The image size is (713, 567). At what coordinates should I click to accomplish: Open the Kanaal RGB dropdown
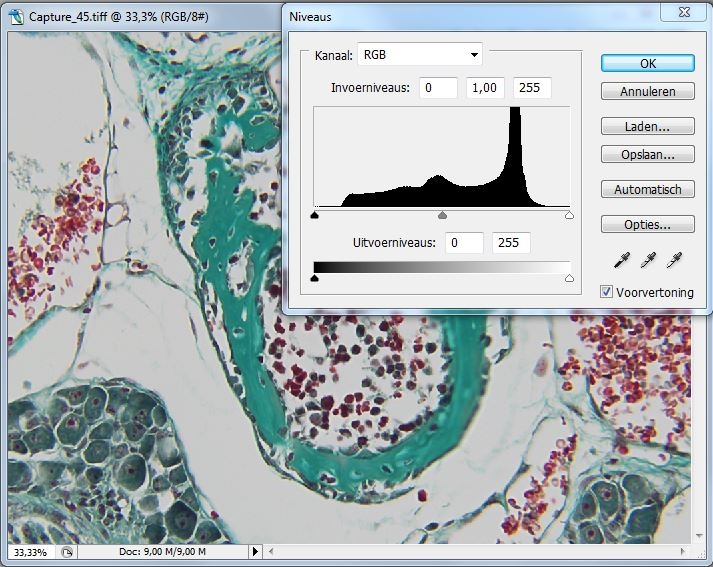(420, 54)
